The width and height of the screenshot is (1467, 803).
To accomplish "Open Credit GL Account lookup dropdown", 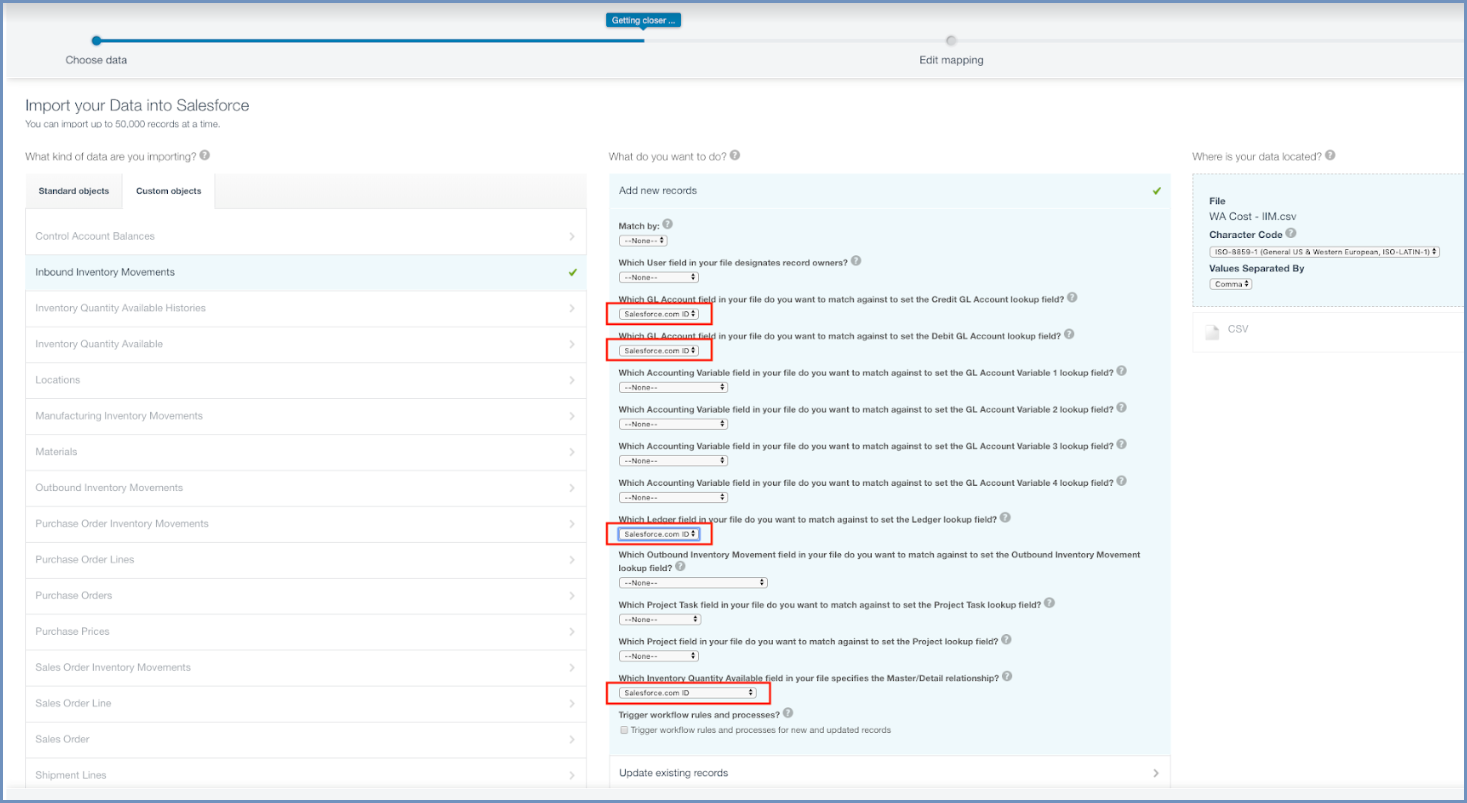I will click(x=659, y=314).
